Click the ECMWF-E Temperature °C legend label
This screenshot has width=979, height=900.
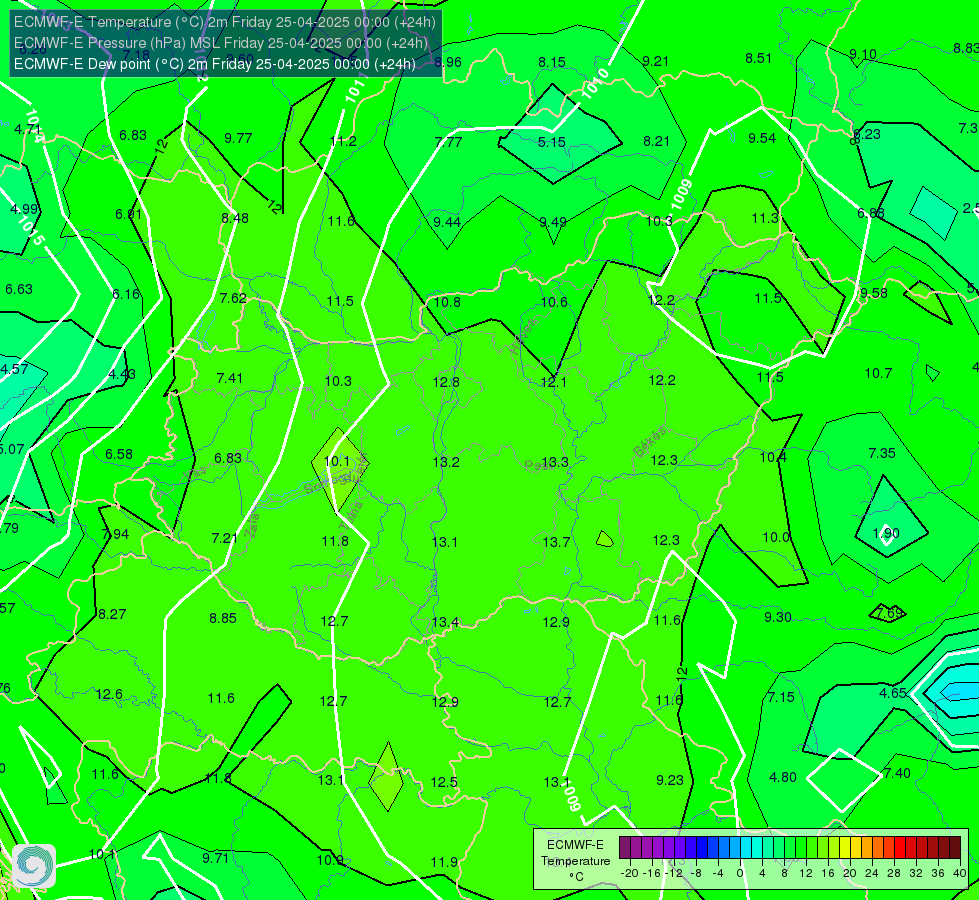[x=576, y=861]
